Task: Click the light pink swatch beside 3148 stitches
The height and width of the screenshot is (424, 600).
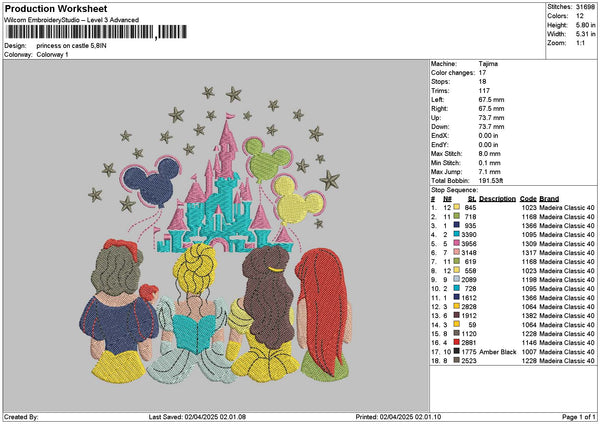Action: click(457, 252)
